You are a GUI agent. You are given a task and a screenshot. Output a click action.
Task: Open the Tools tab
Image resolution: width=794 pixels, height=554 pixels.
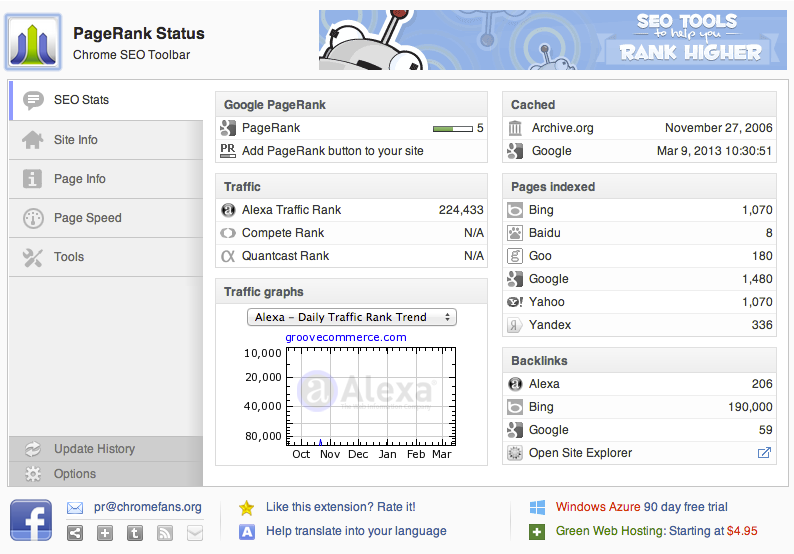pyautogui.click(x=106, y=257)
